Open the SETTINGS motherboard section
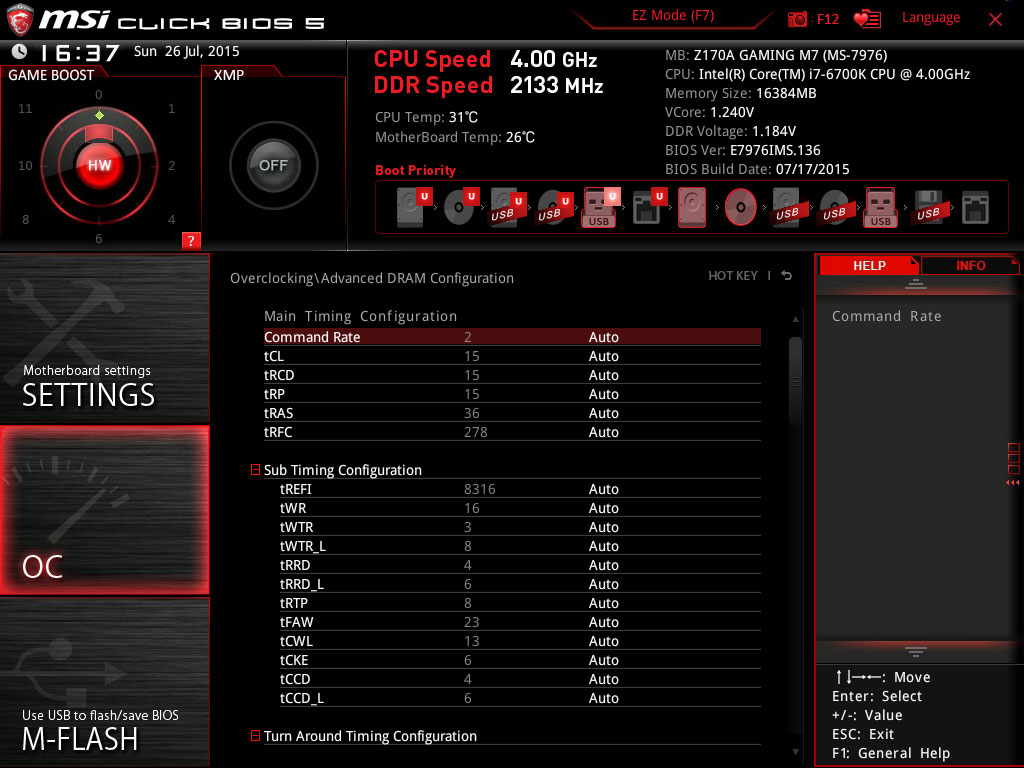1024x768 pixels. pos(104,338)
